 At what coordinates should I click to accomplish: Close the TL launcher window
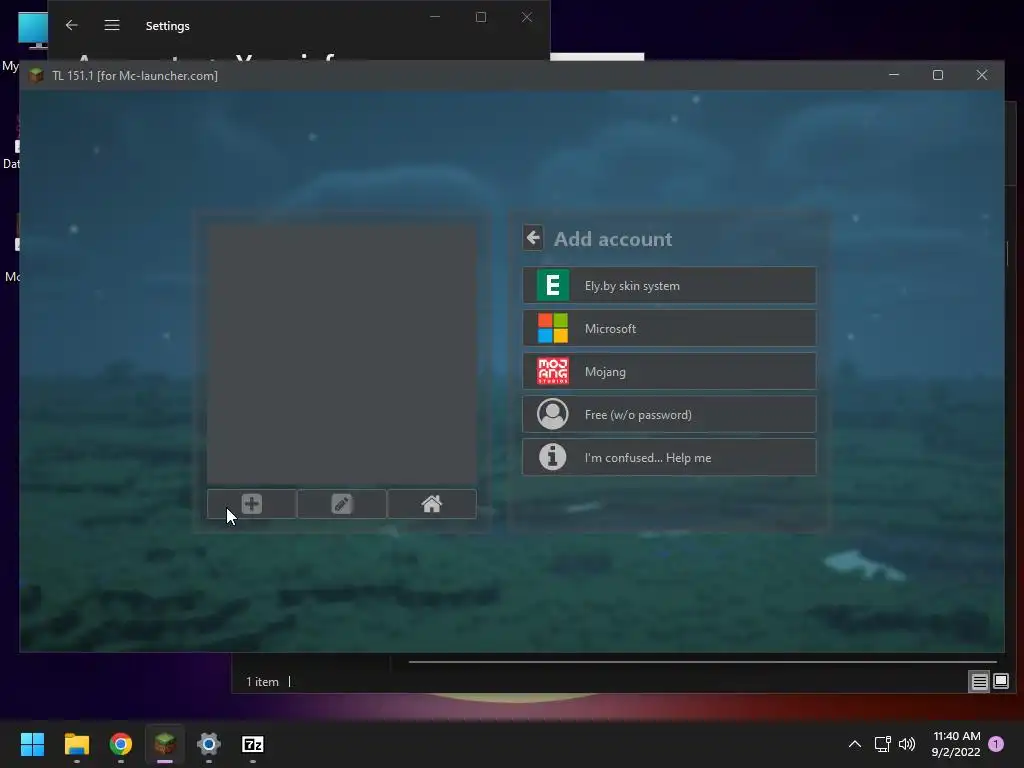(x=982, y=75)
